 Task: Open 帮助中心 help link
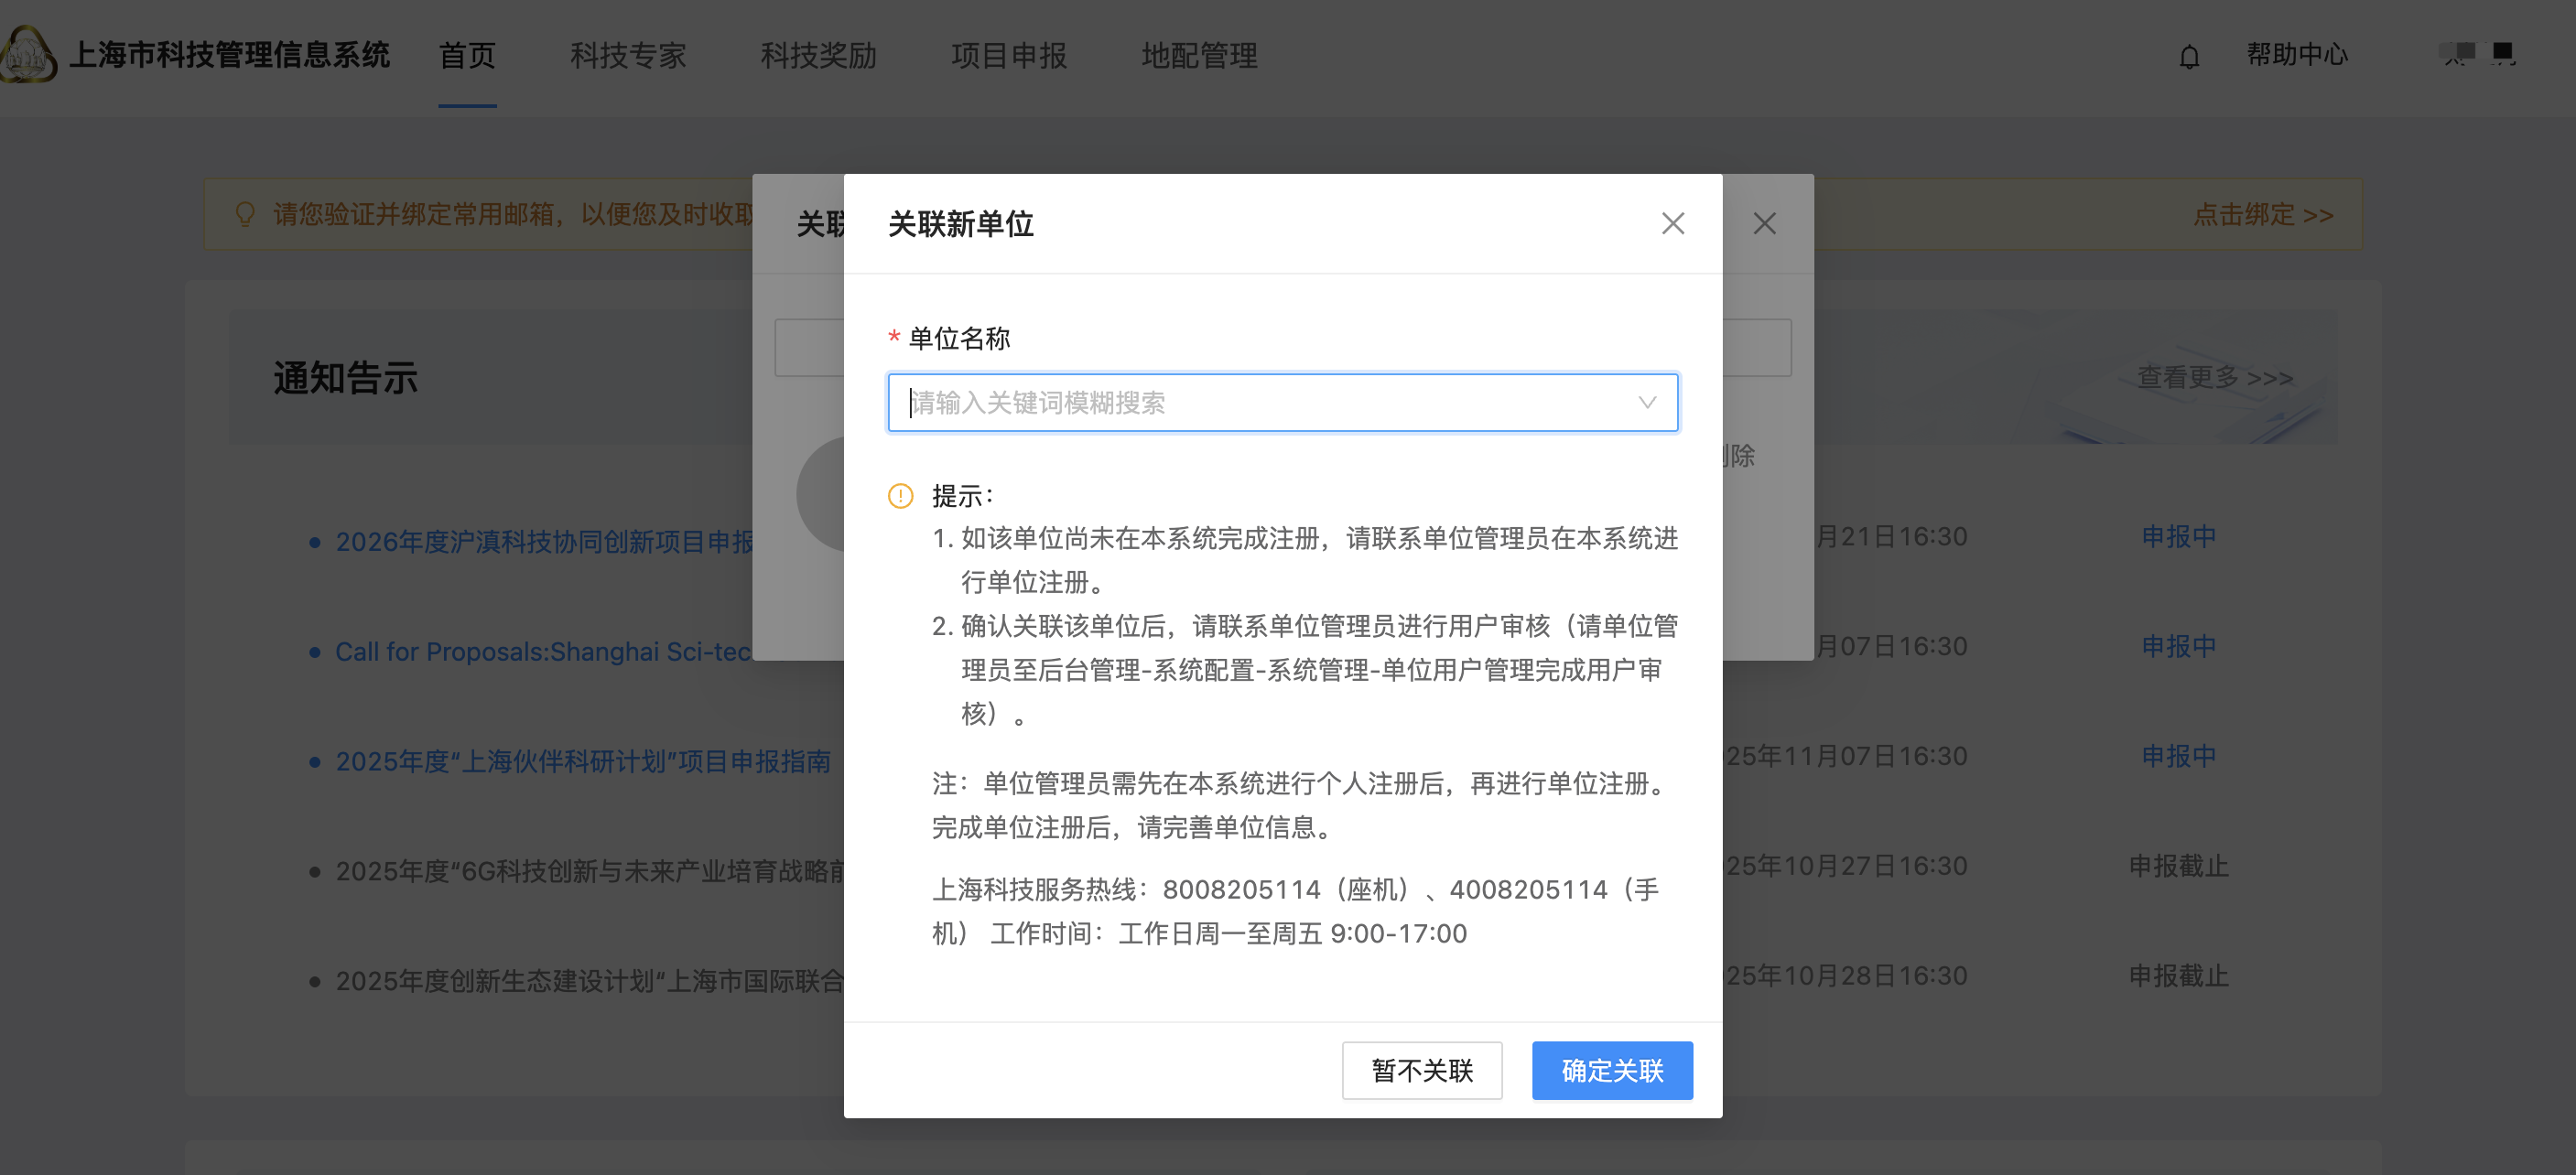[2297, 55]
